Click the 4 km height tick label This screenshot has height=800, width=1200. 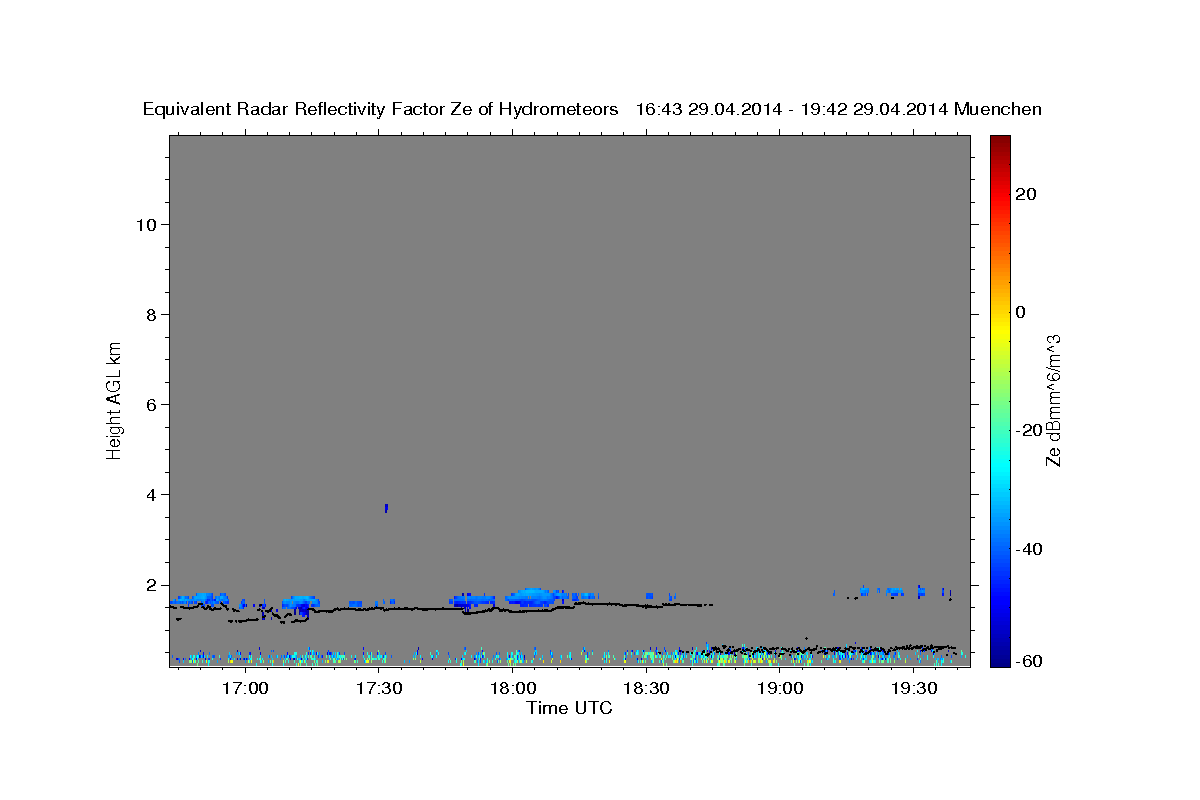[x=152, y=494]
